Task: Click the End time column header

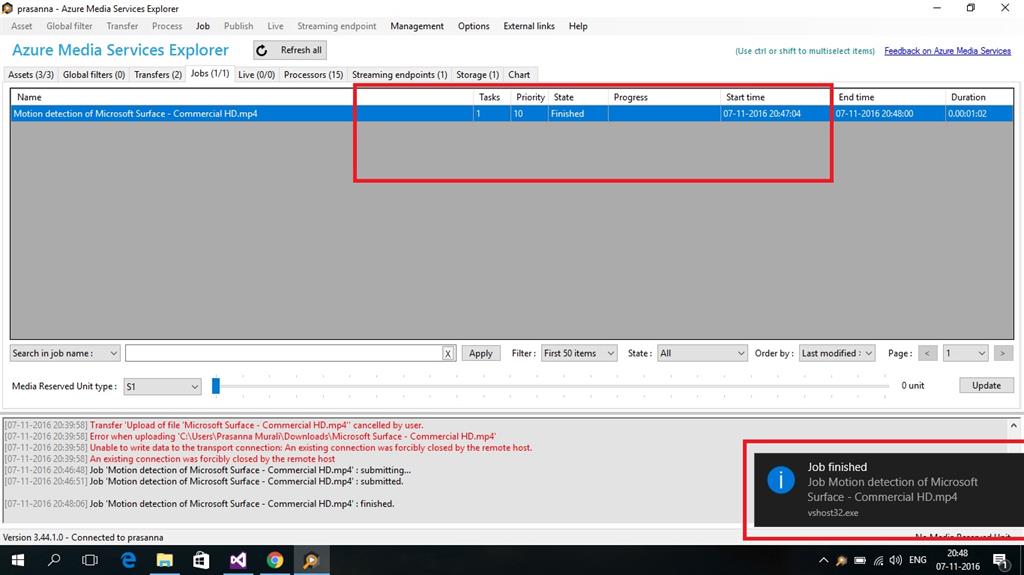Action: (889, 97)
